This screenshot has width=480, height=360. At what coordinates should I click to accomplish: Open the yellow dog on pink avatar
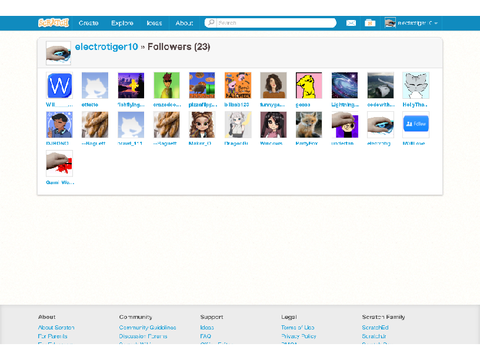point(309,85)
